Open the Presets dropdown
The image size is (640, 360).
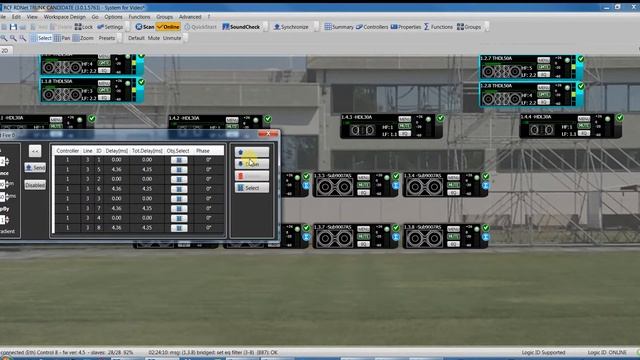tap(107, 38)
